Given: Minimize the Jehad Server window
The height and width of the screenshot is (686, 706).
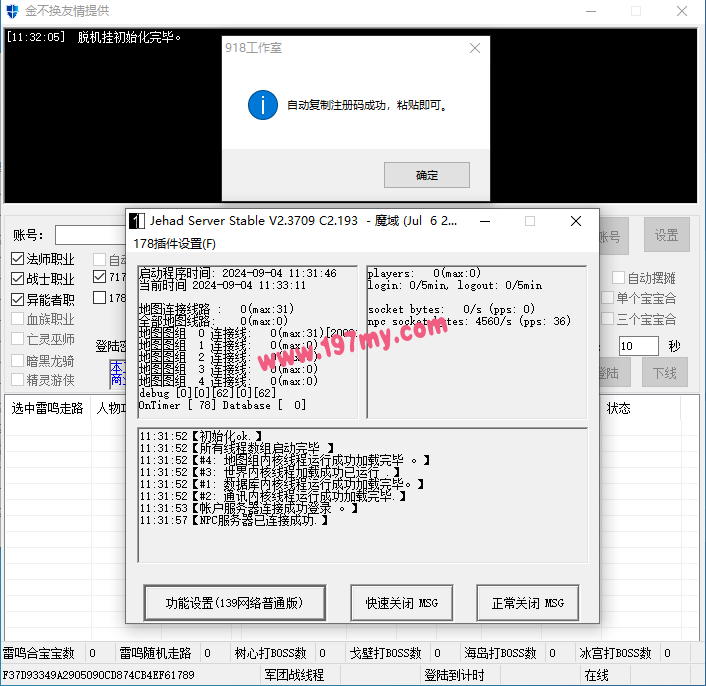Looking at the screenshot, I should tap(484, 221).
